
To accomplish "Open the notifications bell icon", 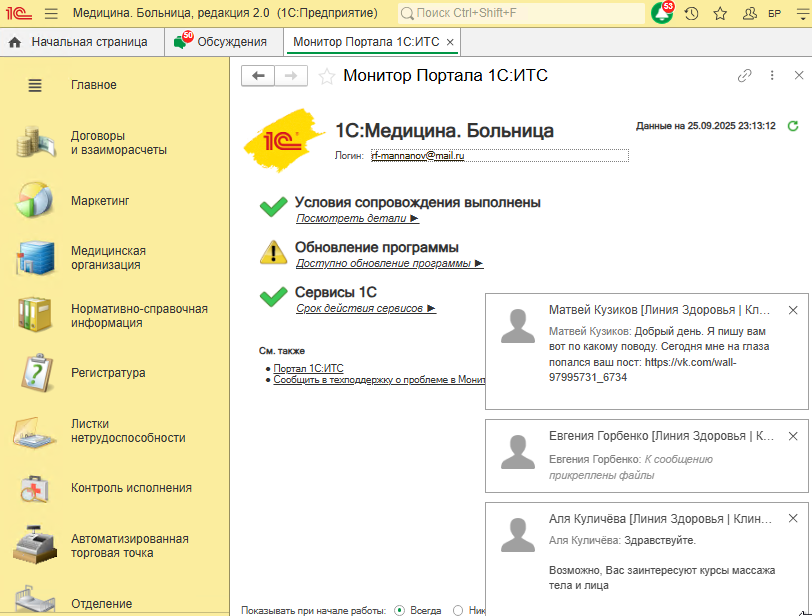I will pos(662,13).
